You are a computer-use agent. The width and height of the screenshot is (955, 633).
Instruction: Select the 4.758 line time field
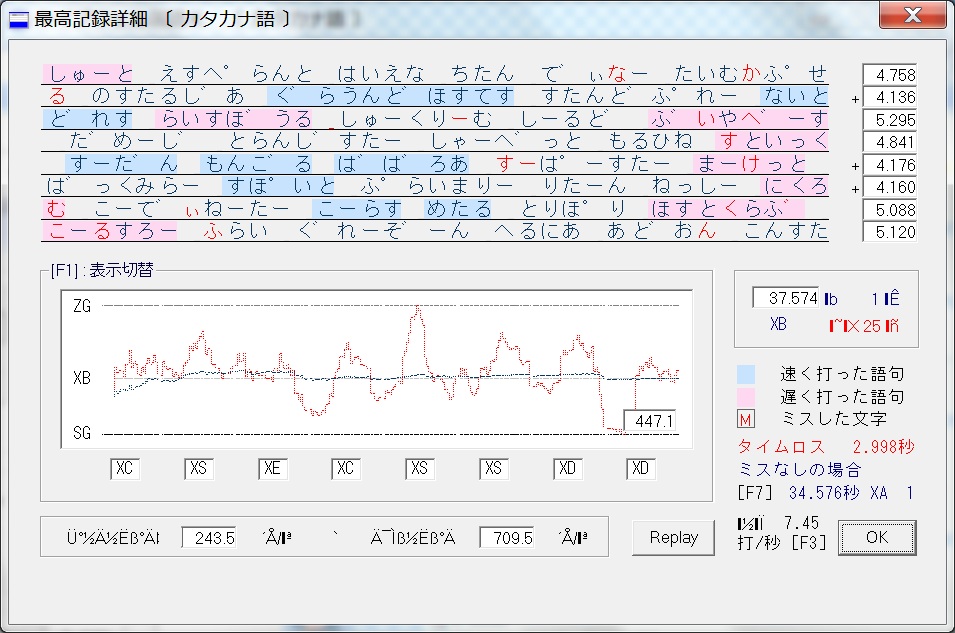coord(889,75)
